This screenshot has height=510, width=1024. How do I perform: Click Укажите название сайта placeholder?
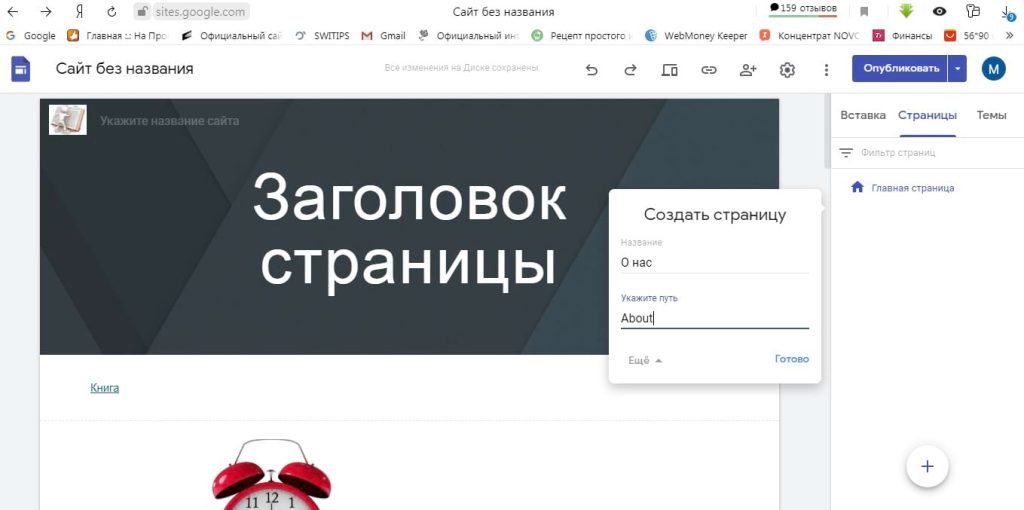169,121
